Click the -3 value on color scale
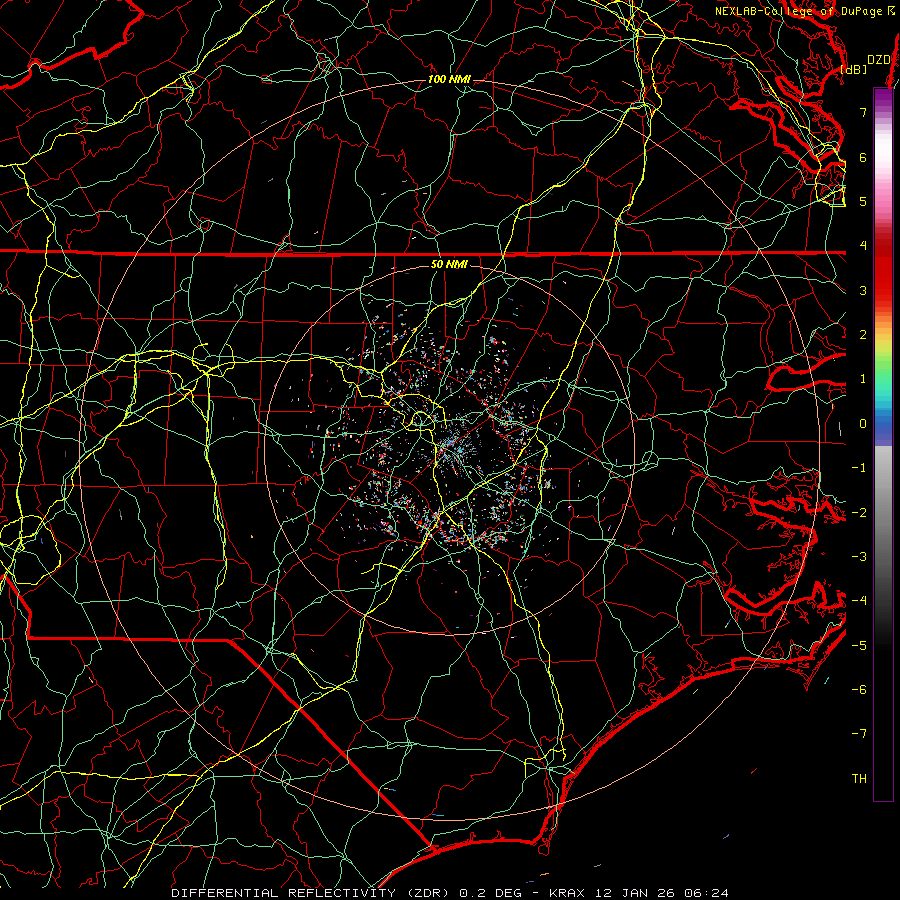Screen dimensions: 900x900 point(859,557)
